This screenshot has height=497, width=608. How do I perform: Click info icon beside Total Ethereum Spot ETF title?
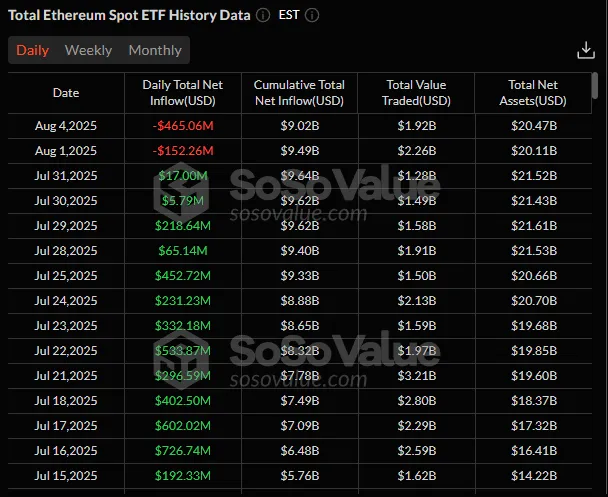[x=263, y=16]
